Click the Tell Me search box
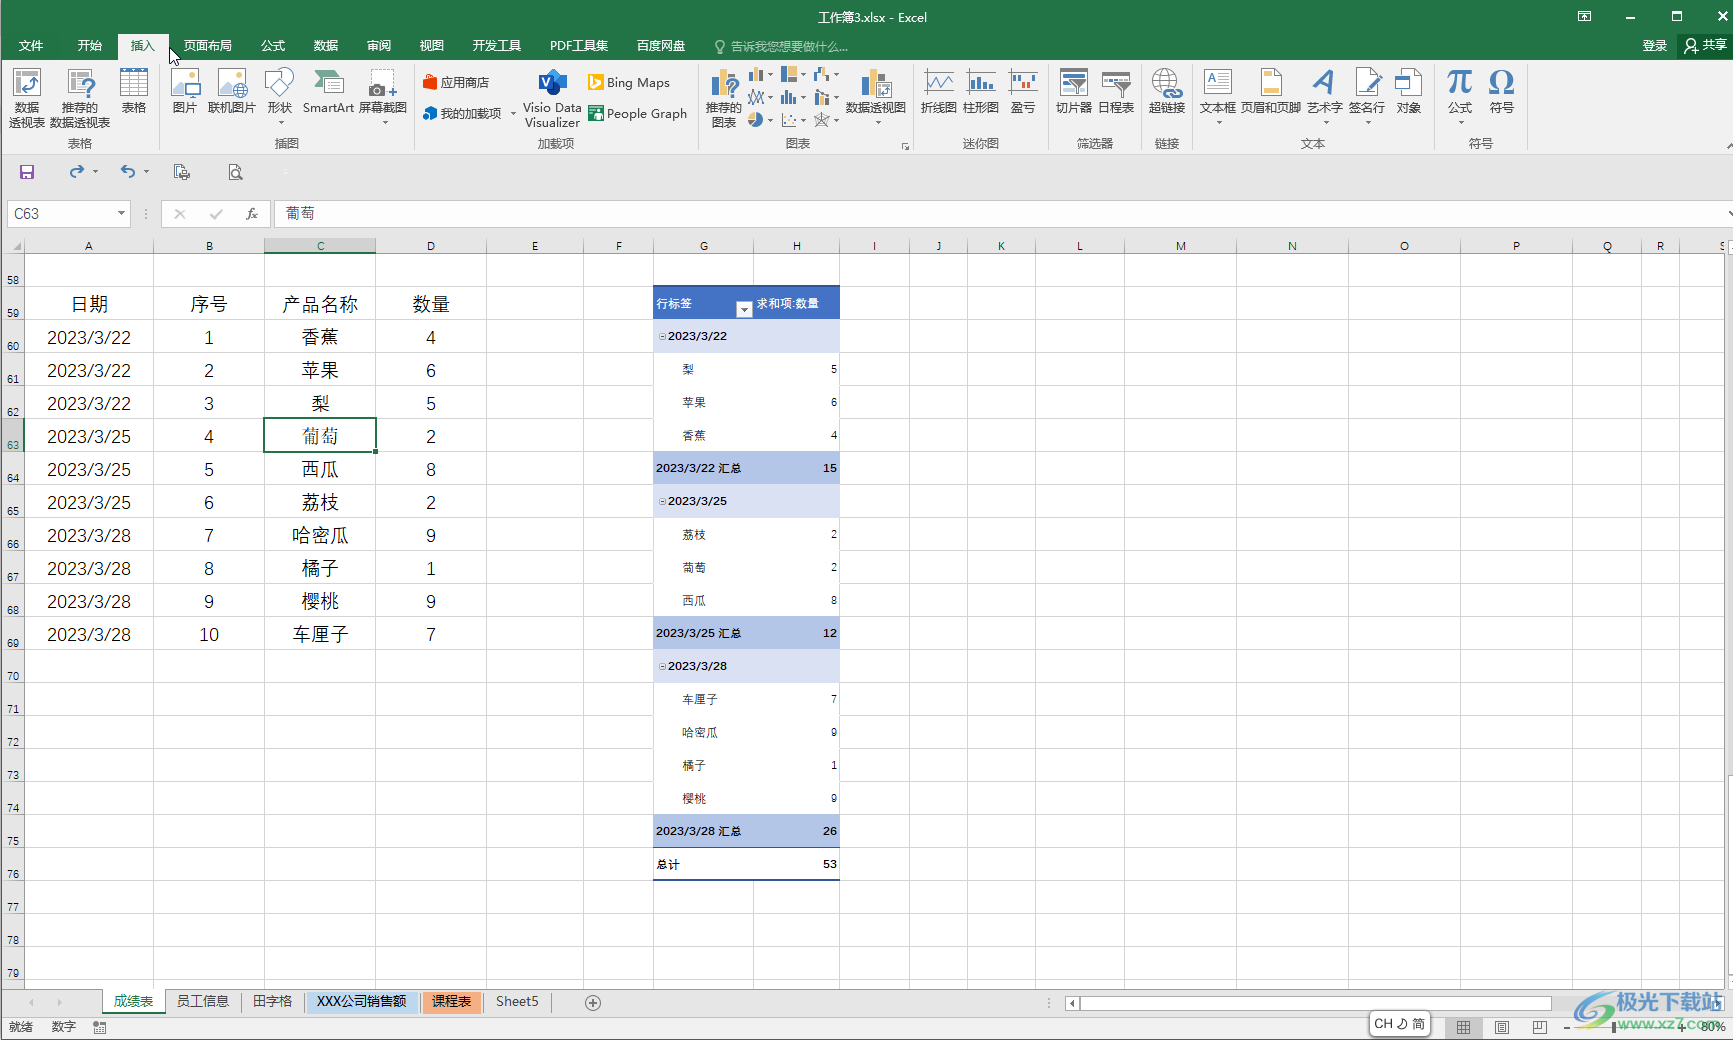Image resolution: width=1733 pixels, height=1040 pixels. (781, 46)
